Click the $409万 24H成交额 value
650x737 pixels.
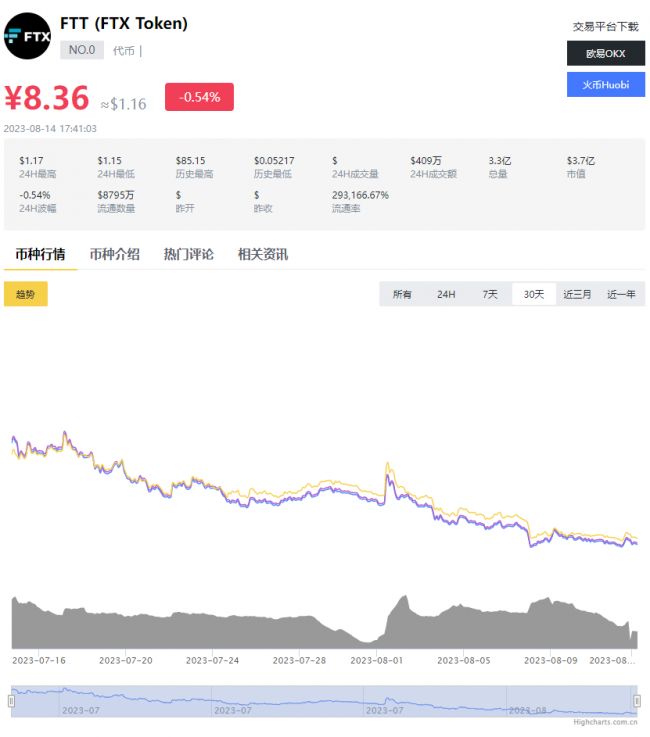click(426, 161)
